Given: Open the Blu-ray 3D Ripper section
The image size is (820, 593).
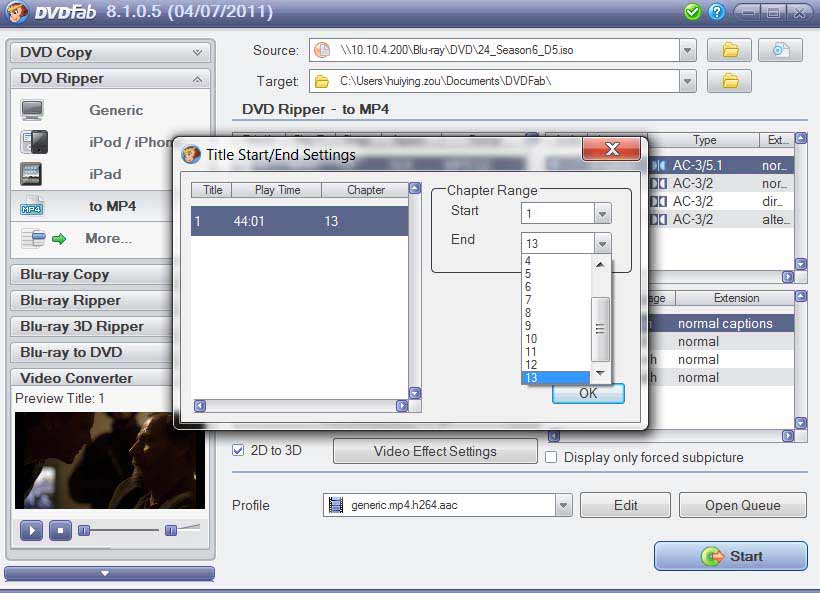Looking at the screenshot, I should tap(92, 326).
